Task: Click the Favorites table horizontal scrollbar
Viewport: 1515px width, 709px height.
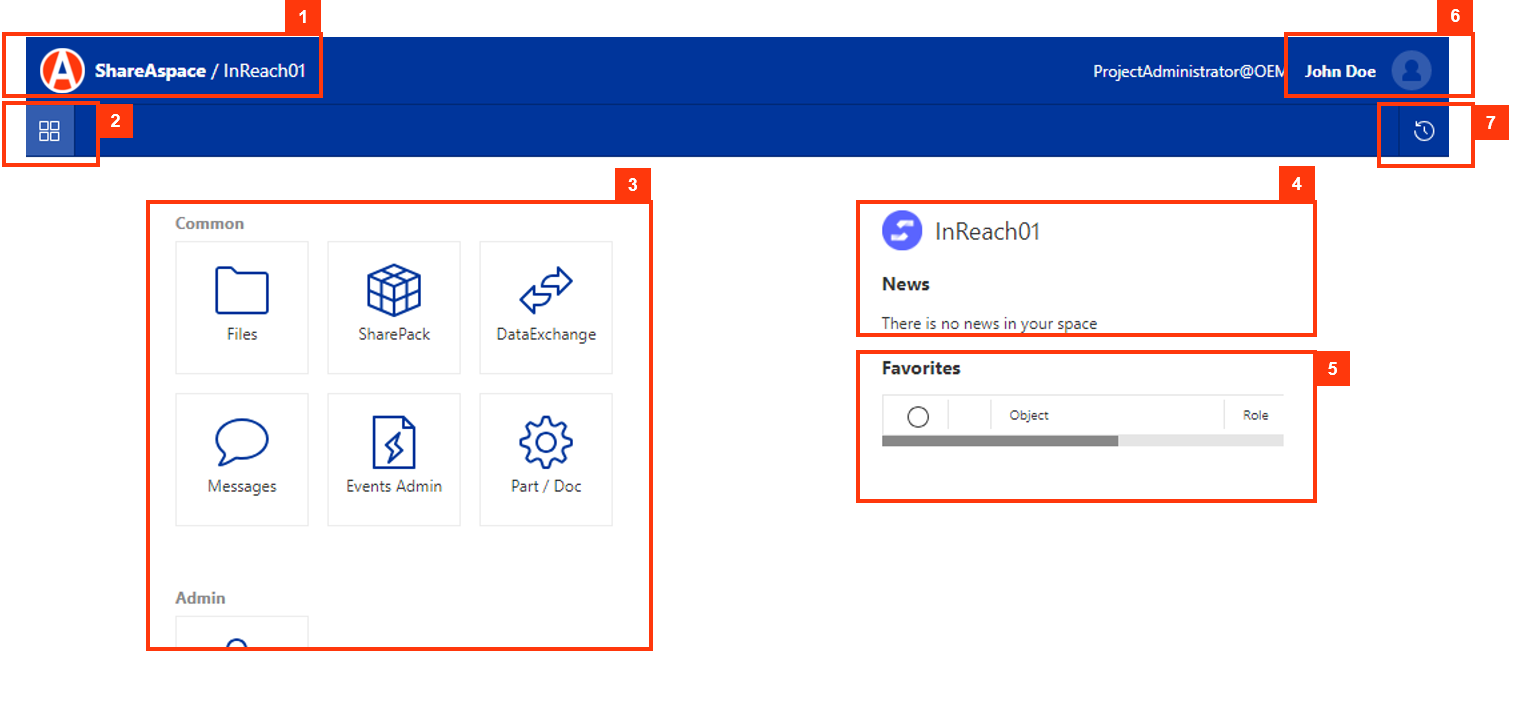Action: (1000, 440)
